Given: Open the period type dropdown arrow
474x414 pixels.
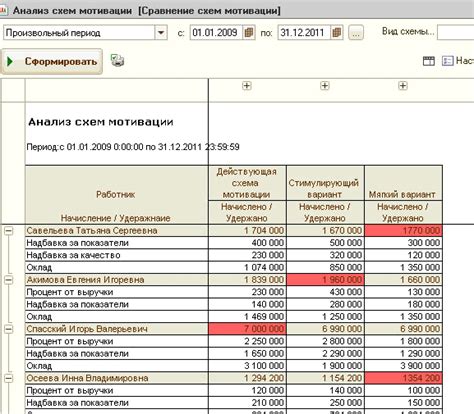Looking at the screenshot, I should coord(161,33).
